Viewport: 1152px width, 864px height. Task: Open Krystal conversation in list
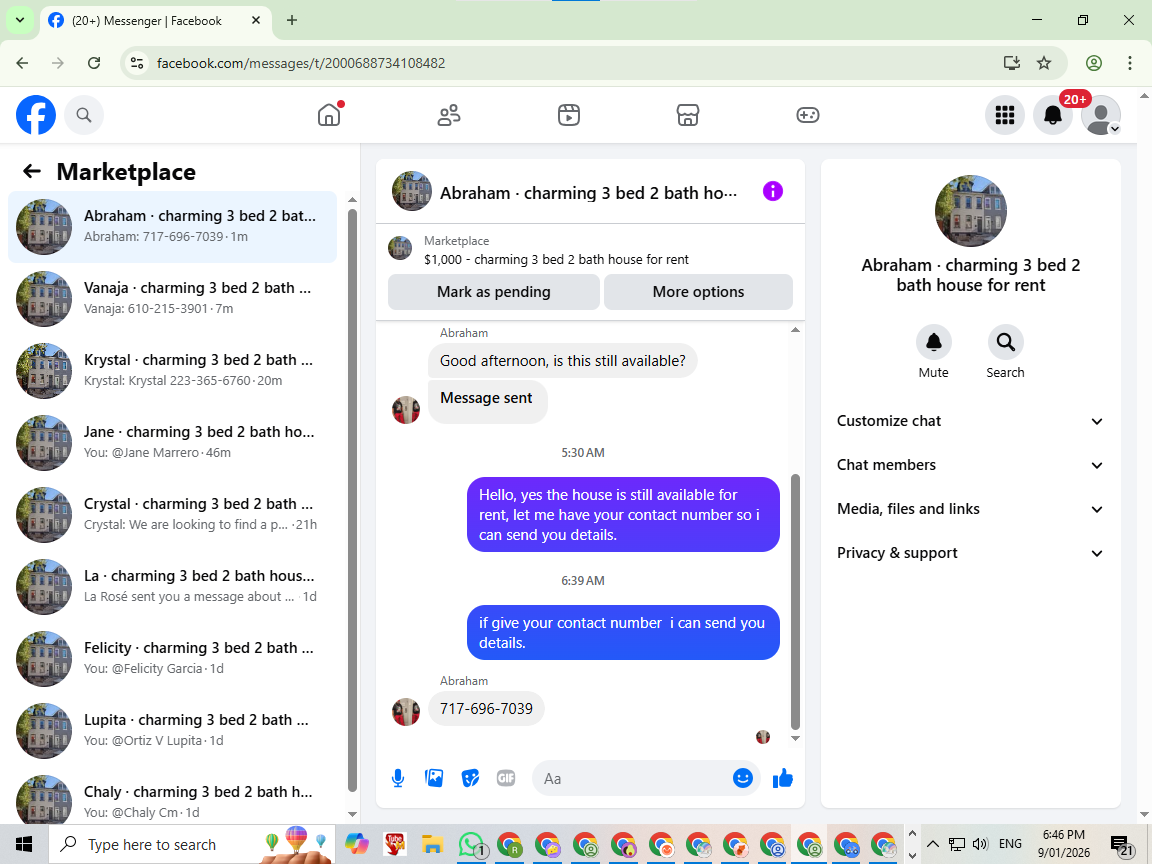(x=173, y=370)
